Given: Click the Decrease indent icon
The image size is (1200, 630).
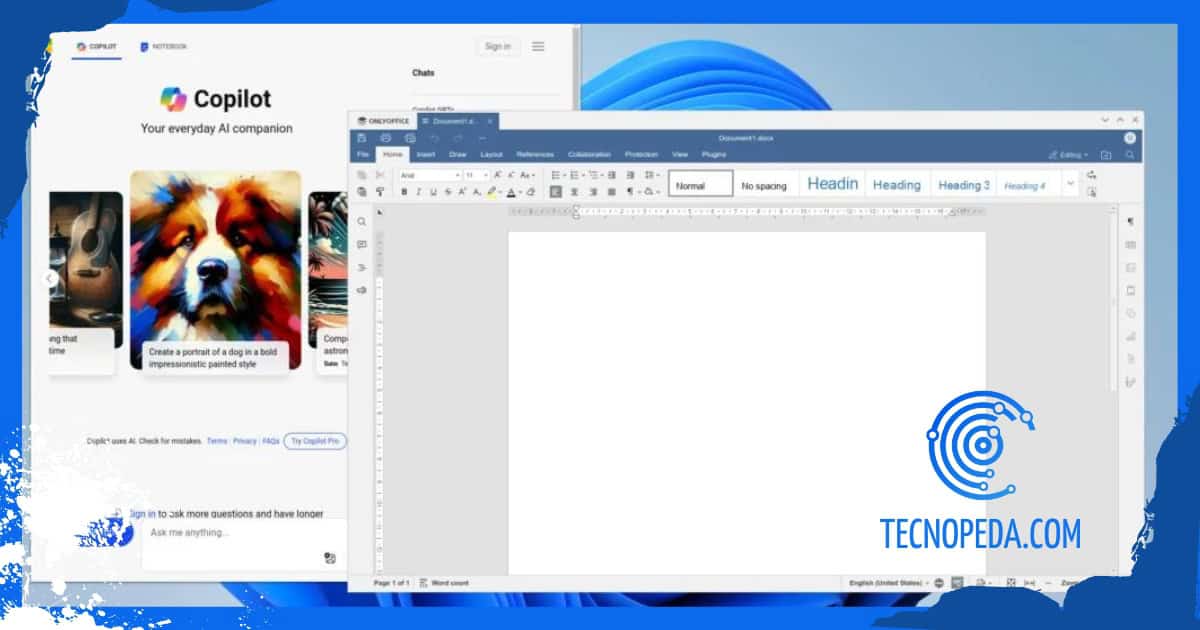Looking at the screenshot, I should pyautogui.click(x=612, y=175).
